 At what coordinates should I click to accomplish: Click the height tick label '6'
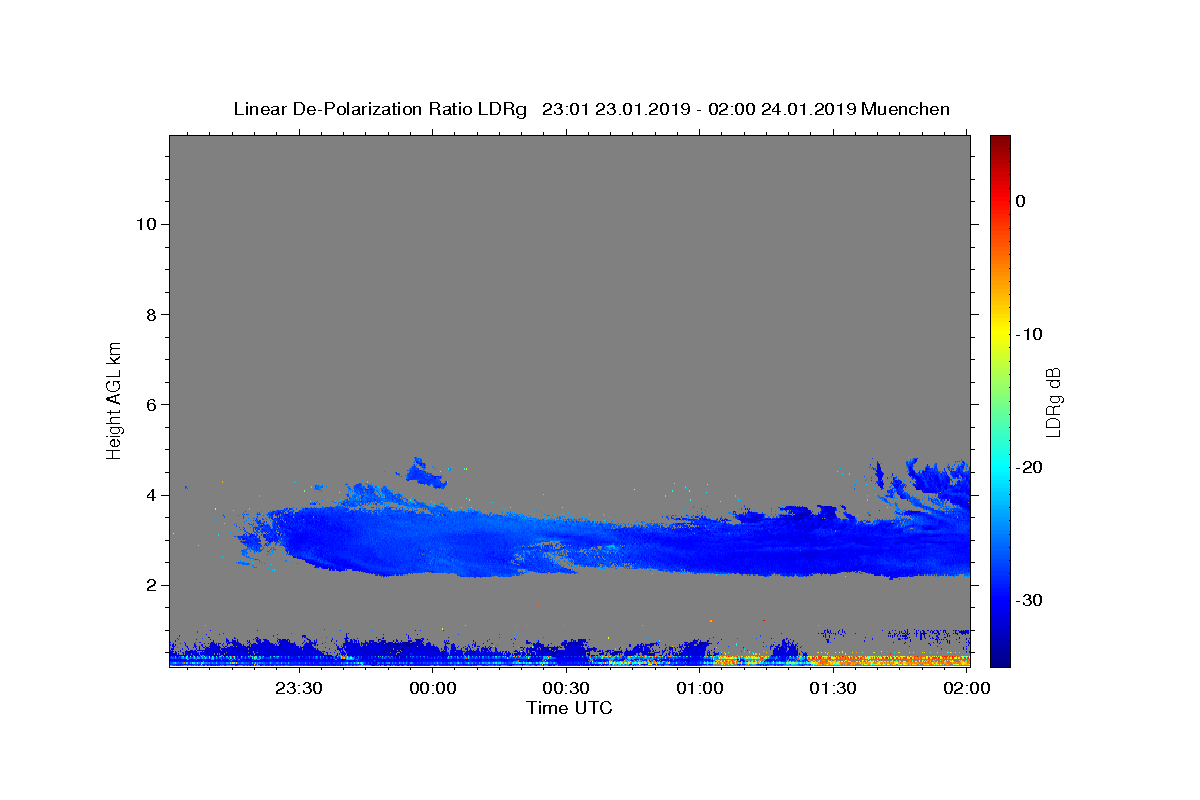tap(149, 405)
